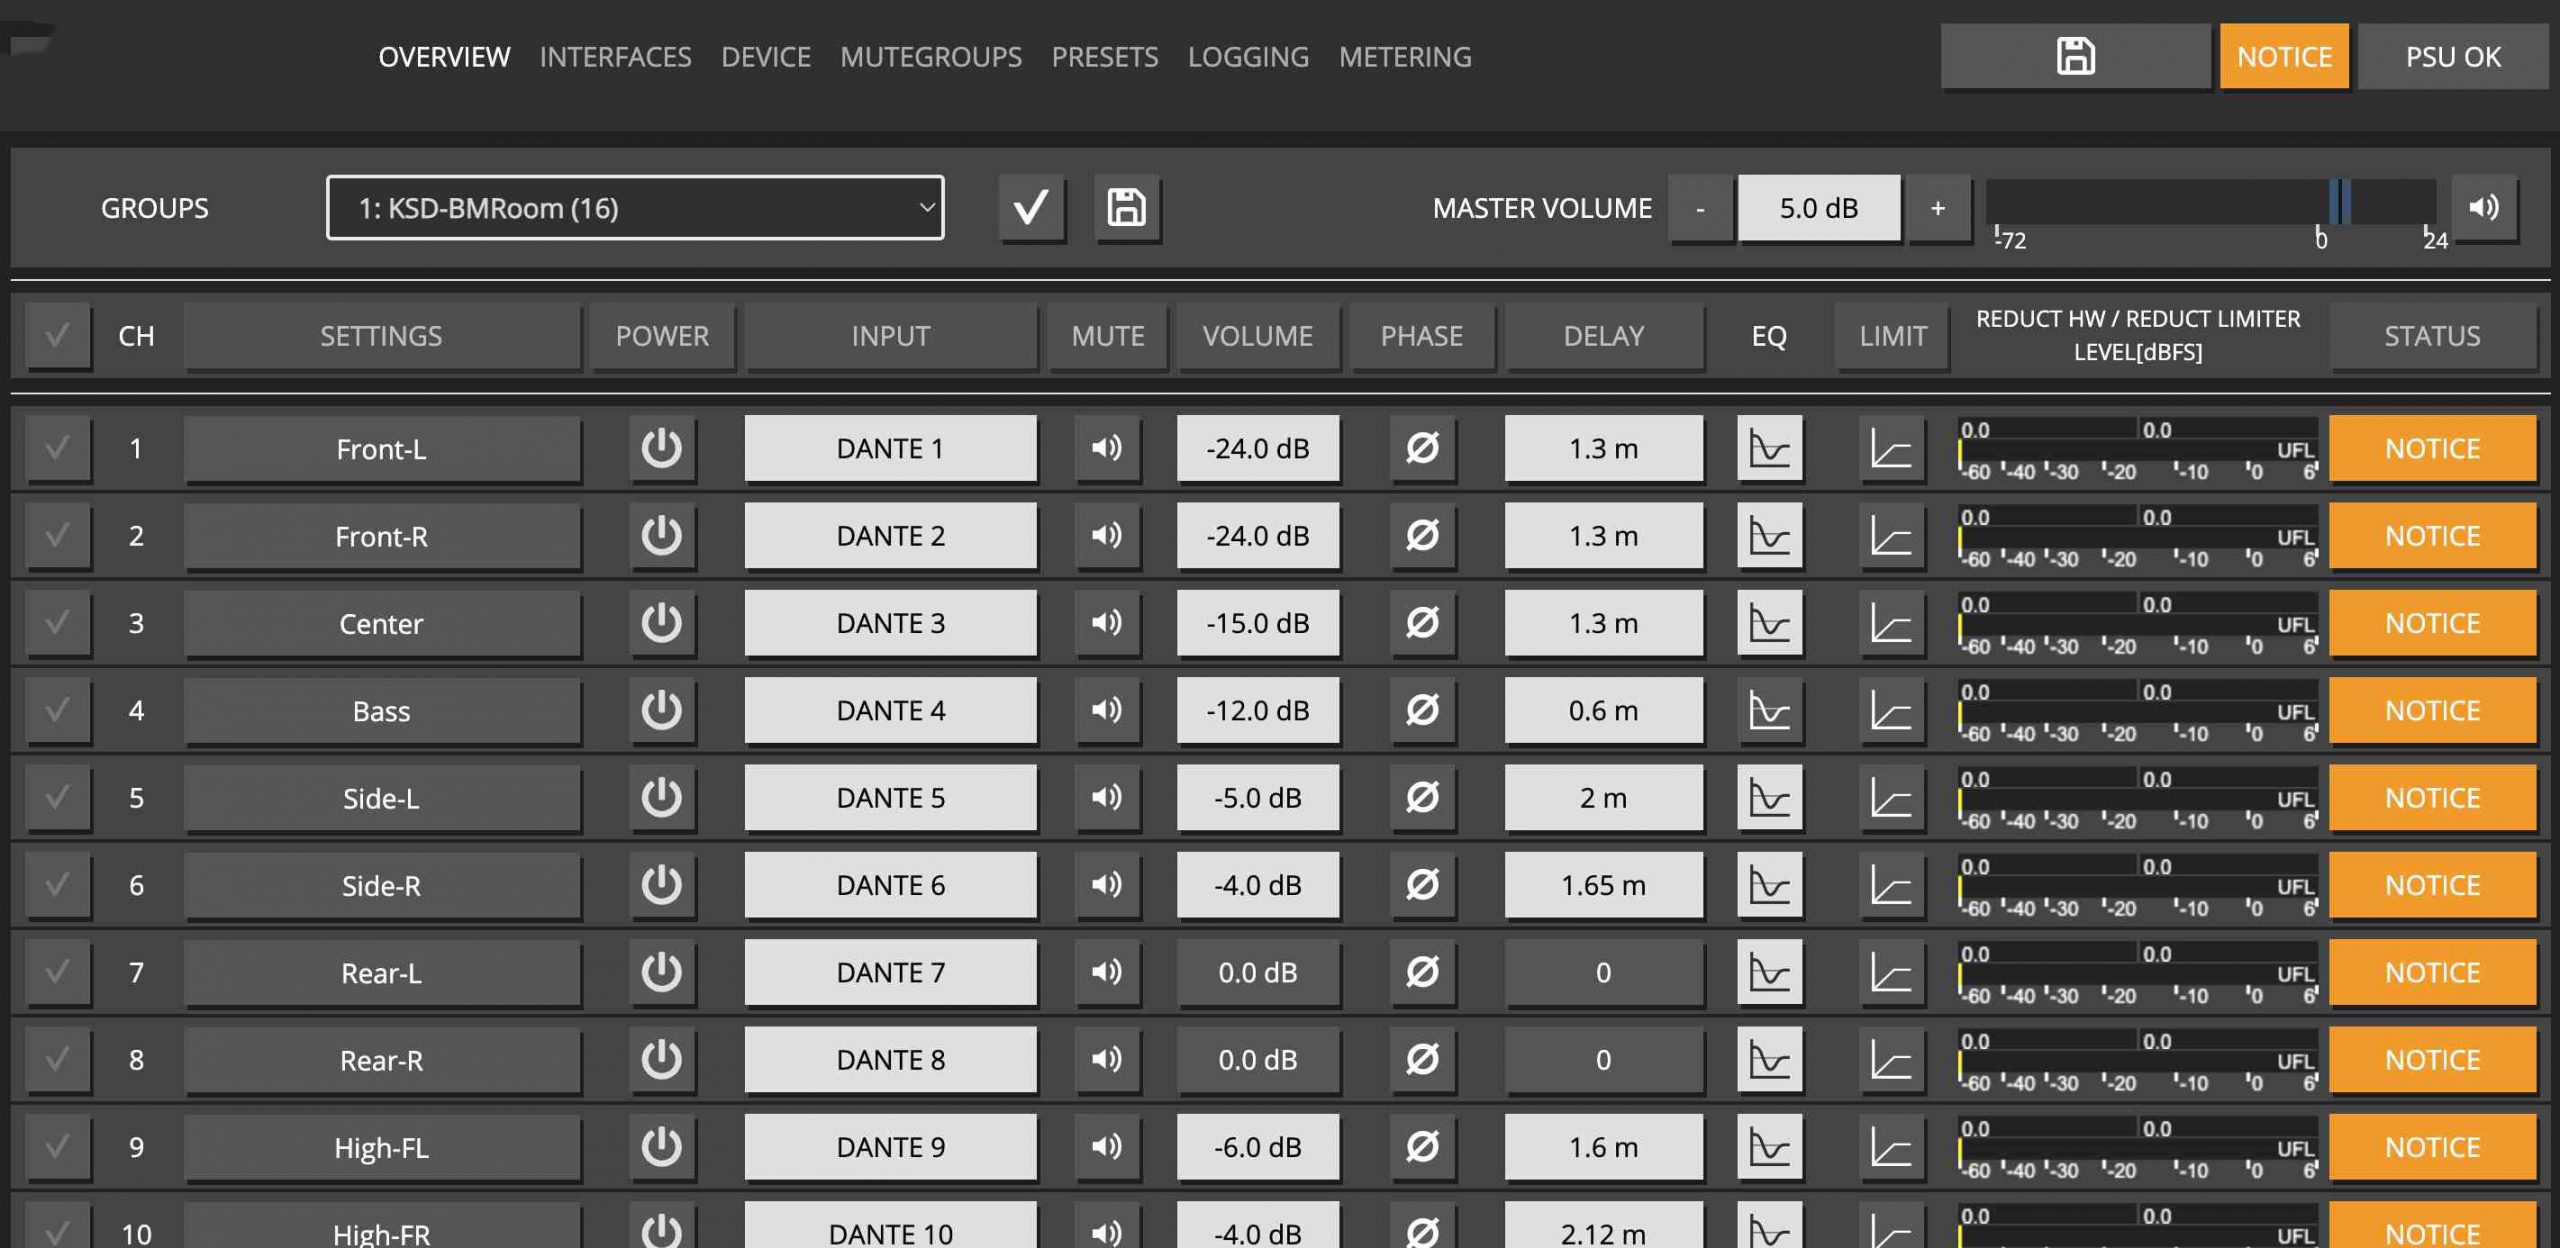
Task: Mute the master volume speaker icon
Action: click(2483, 208)
